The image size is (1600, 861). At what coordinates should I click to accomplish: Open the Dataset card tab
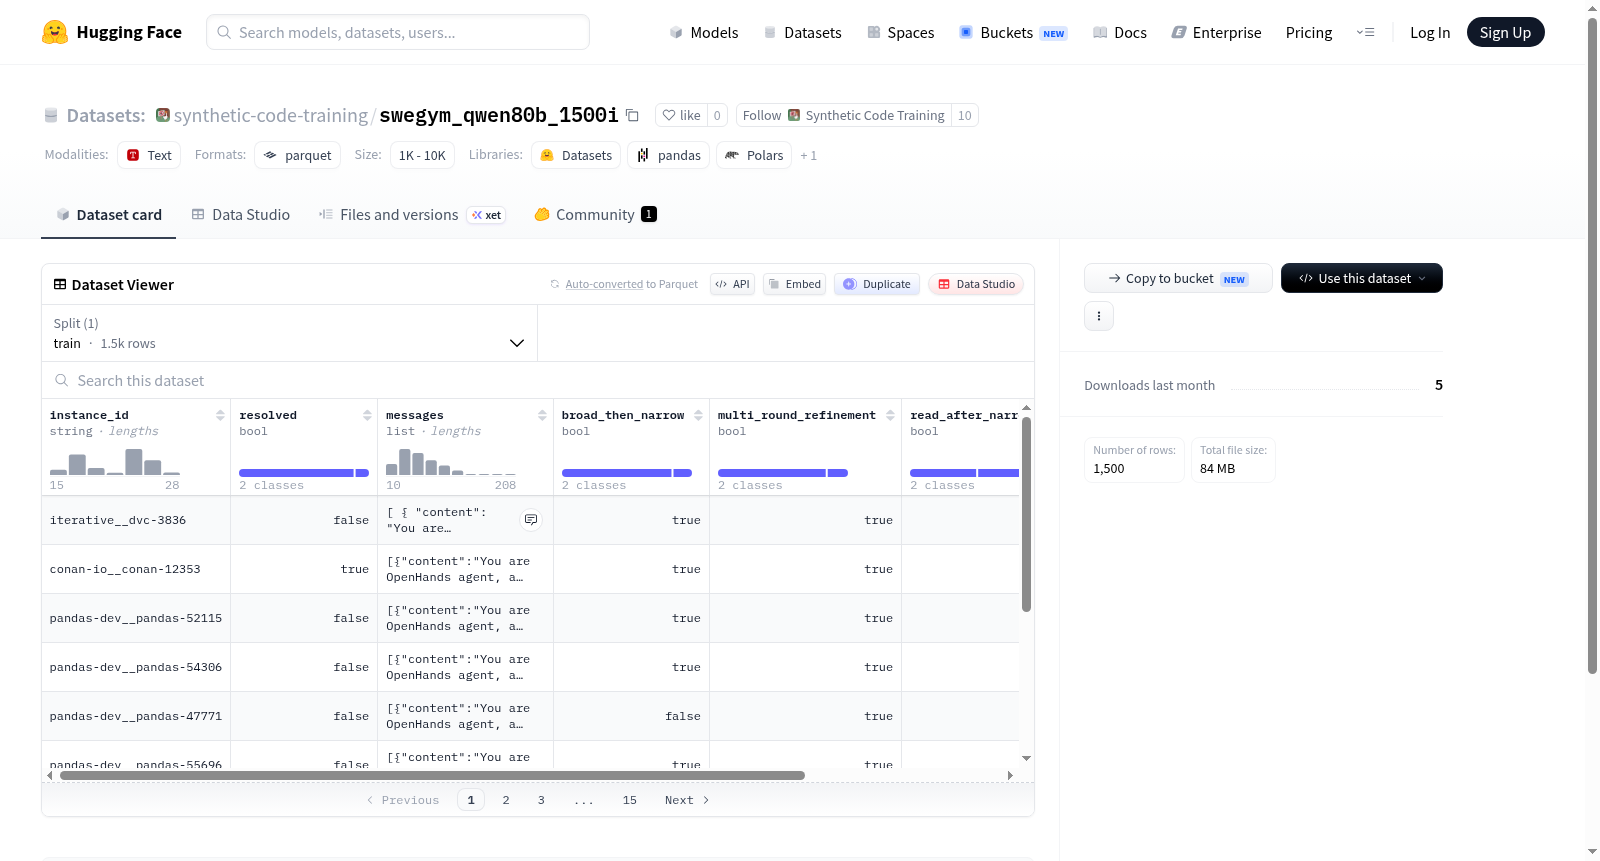tap(108, 214)
